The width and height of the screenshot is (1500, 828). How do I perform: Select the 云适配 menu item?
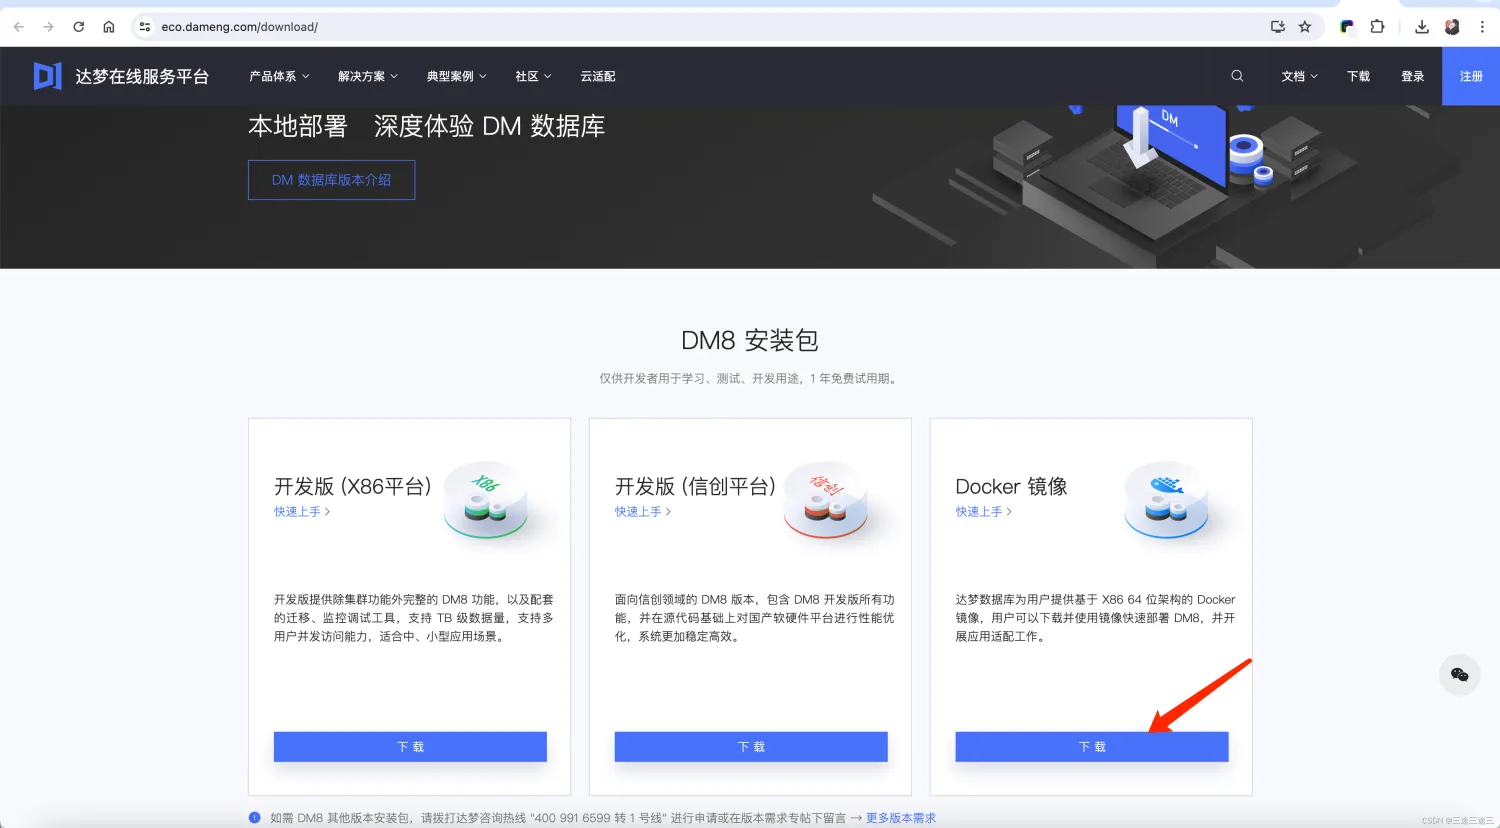coord(598,75)
